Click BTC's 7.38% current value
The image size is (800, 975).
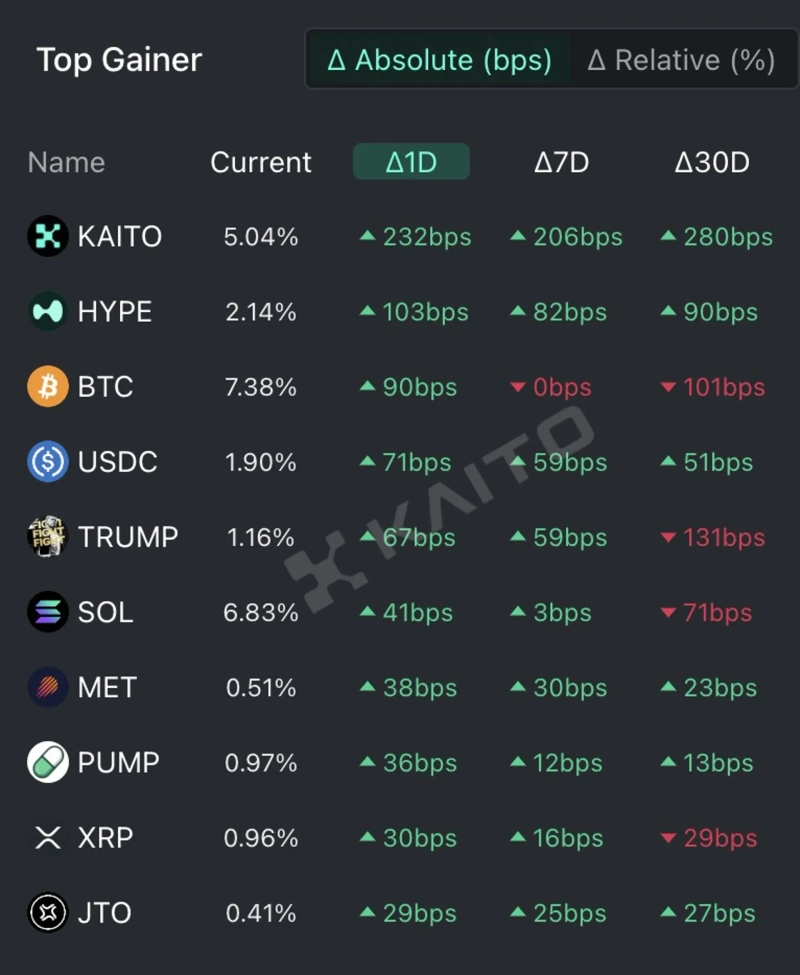(x=261, y=387)
